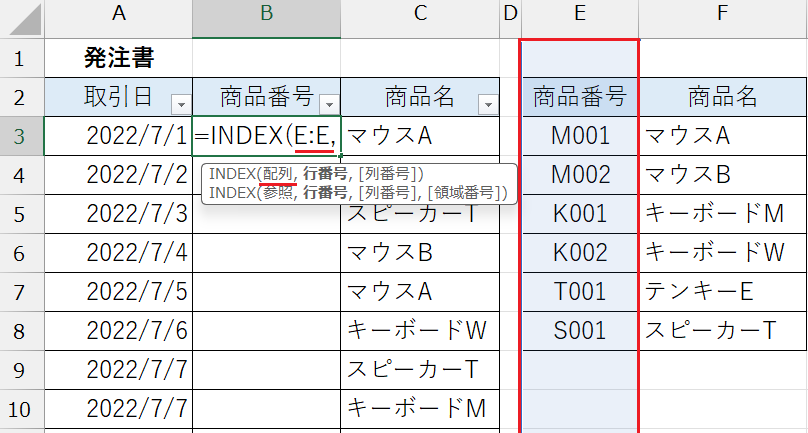Click the column C header
The height and width of the screenshot is (433, 808).
(x=419, y=13)
